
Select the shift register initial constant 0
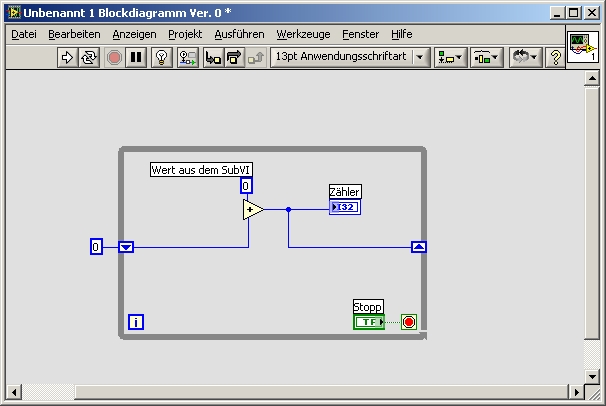96,246
